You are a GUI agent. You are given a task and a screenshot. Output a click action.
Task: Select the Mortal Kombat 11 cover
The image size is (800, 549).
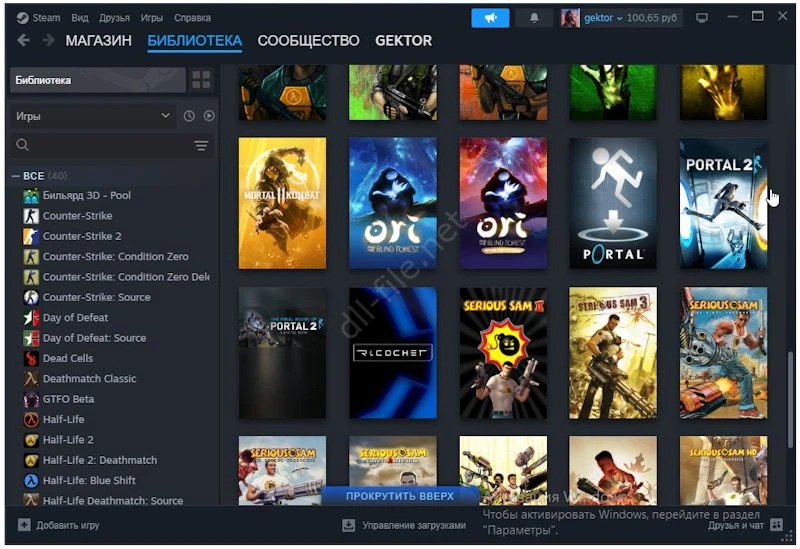[282, 203]
